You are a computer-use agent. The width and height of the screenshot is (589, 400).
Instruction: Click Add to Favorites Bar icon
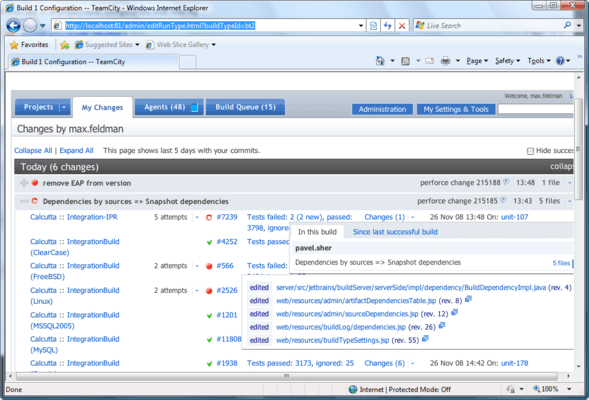65,45
